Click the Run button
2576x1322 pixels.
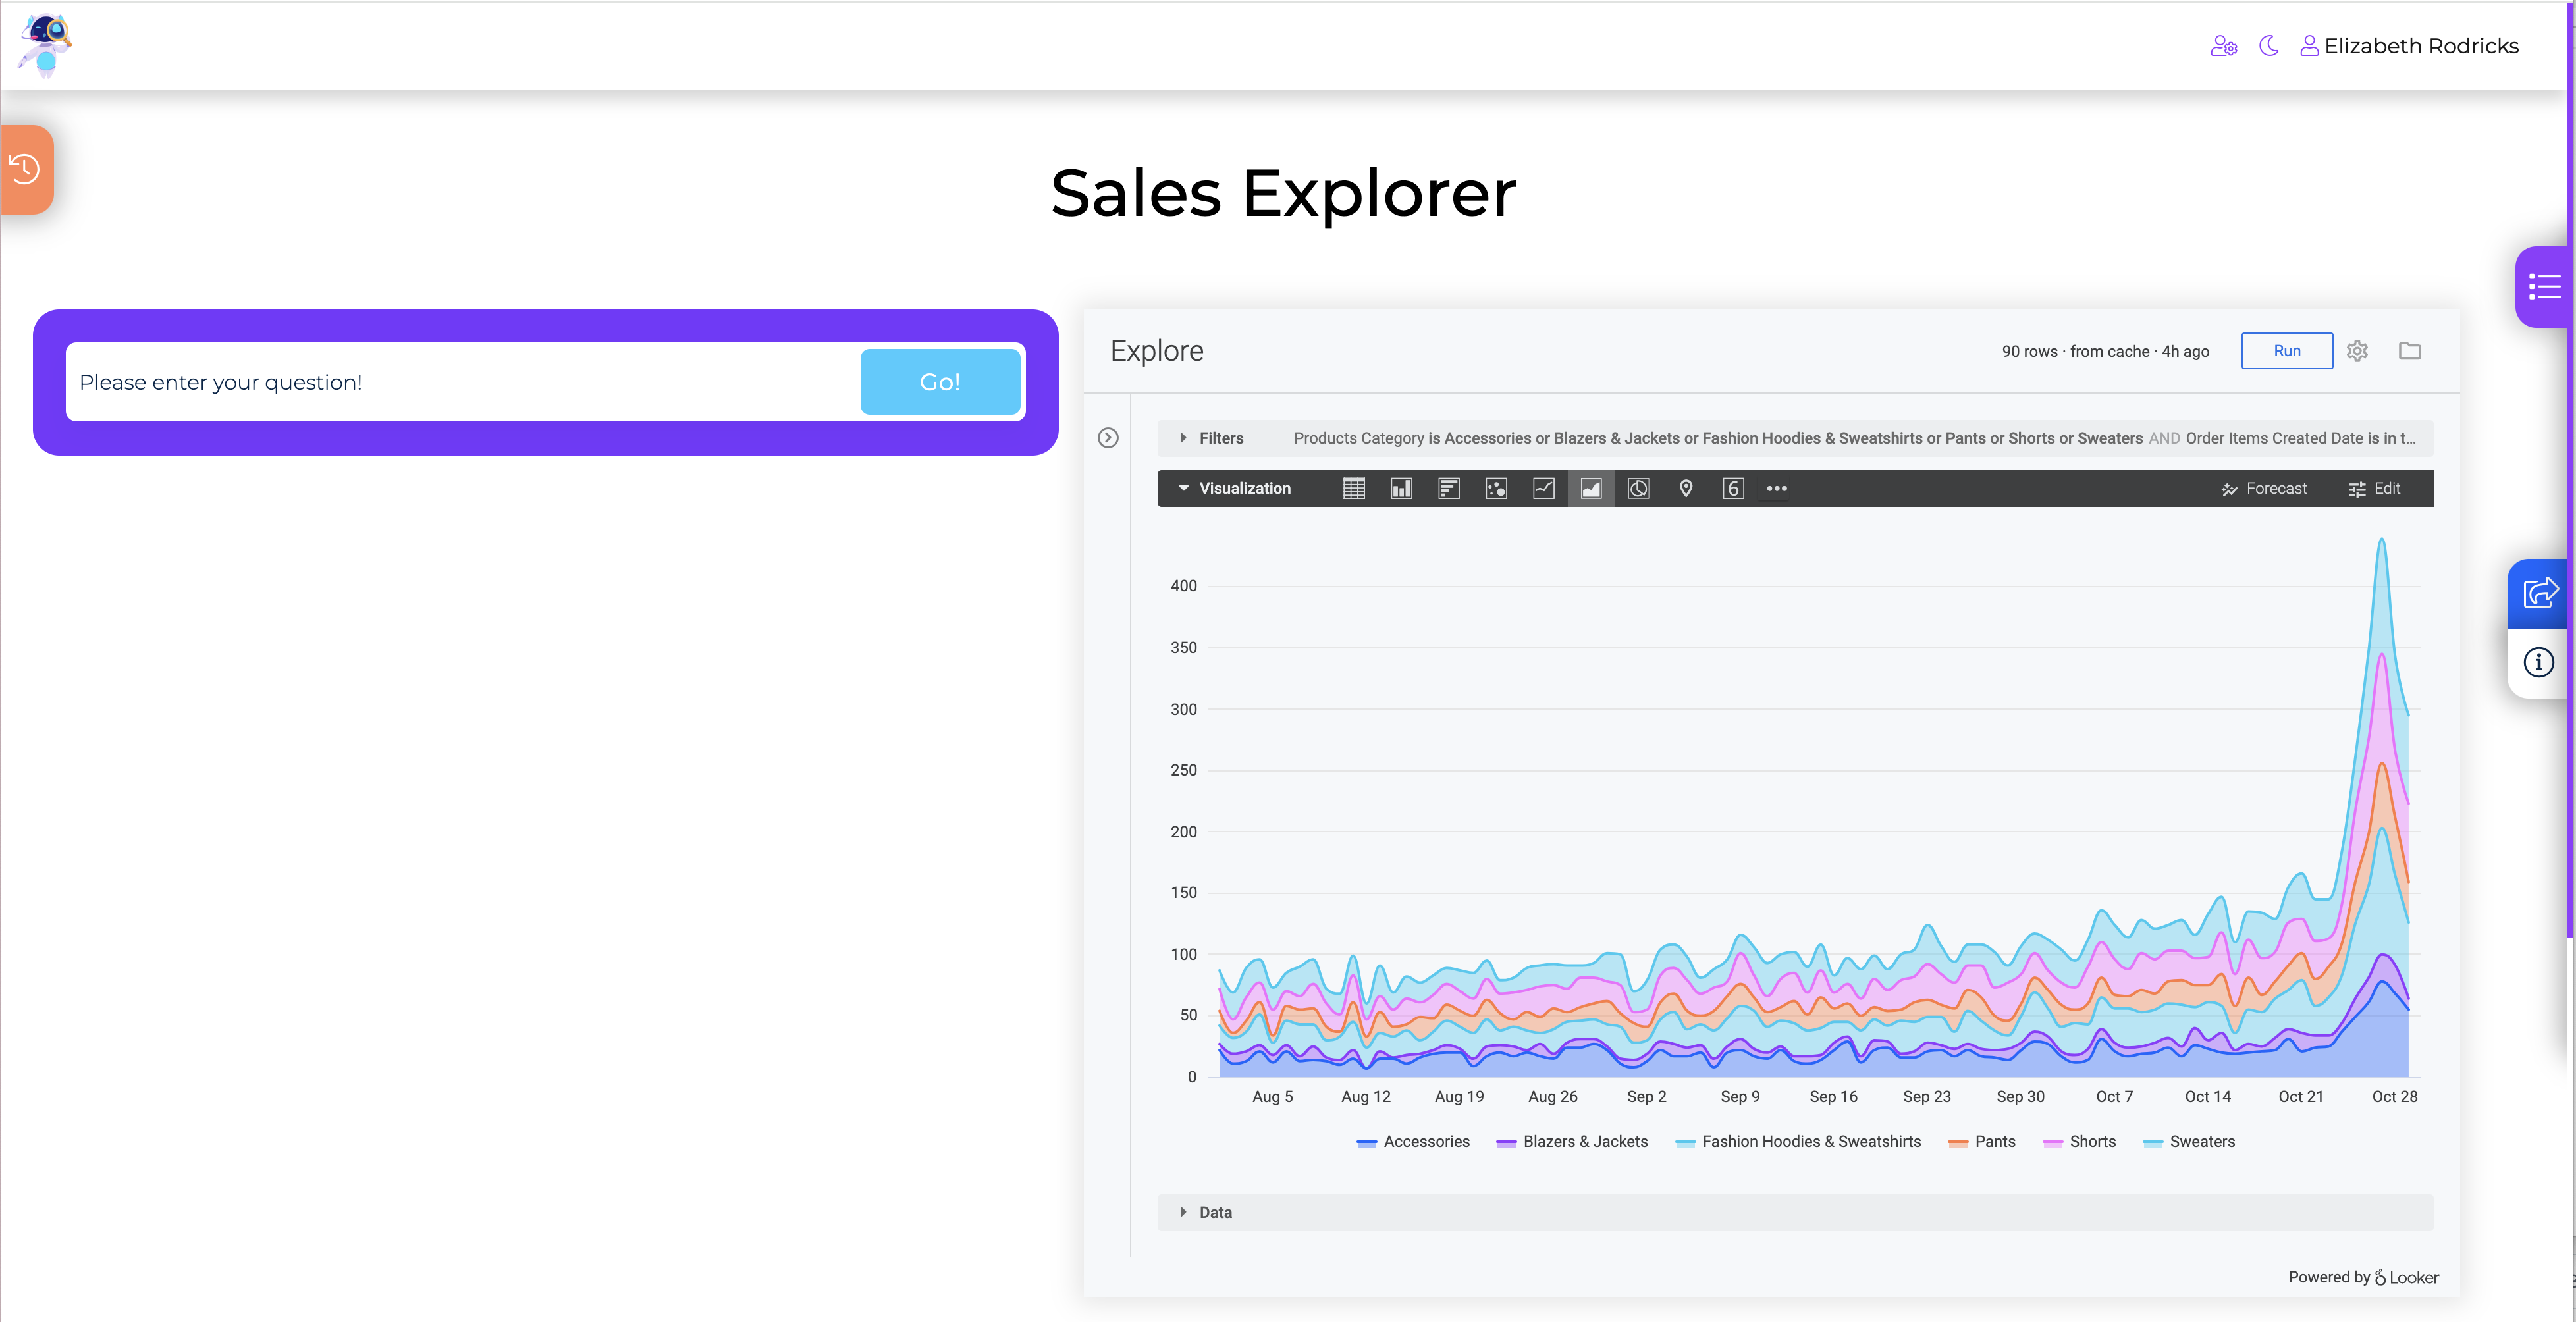2286,351
